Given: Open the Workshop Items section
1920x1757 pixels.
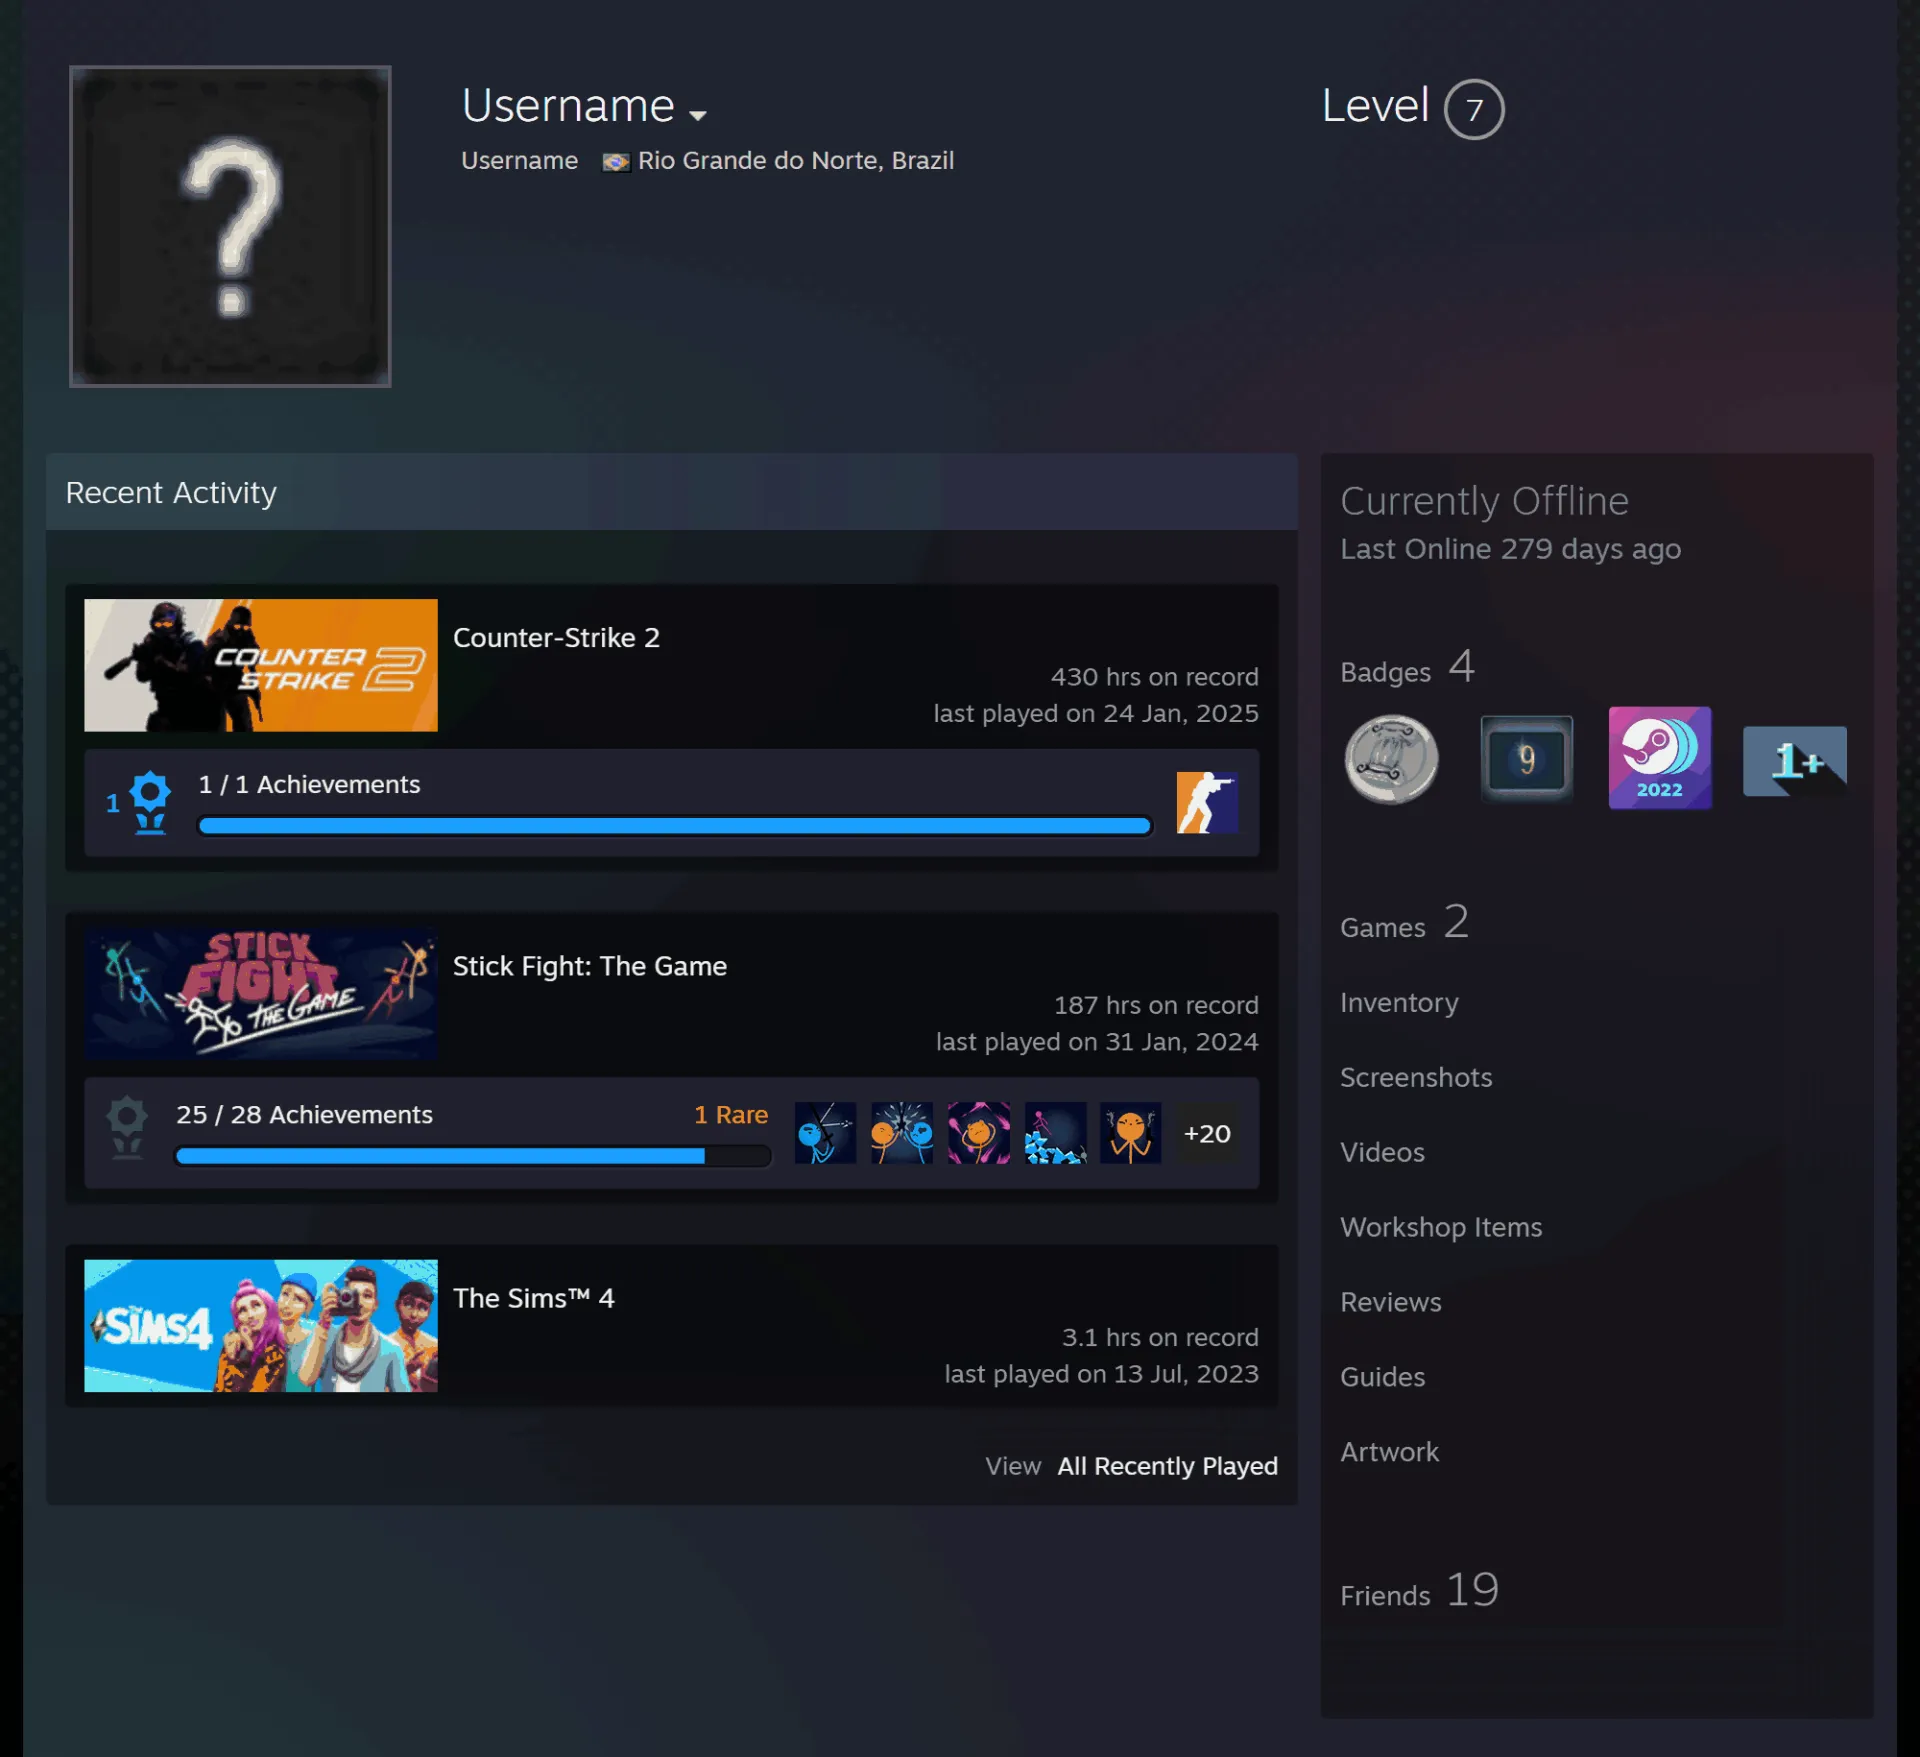Looking at the screenshot, I should (x=1440, y=1227).
